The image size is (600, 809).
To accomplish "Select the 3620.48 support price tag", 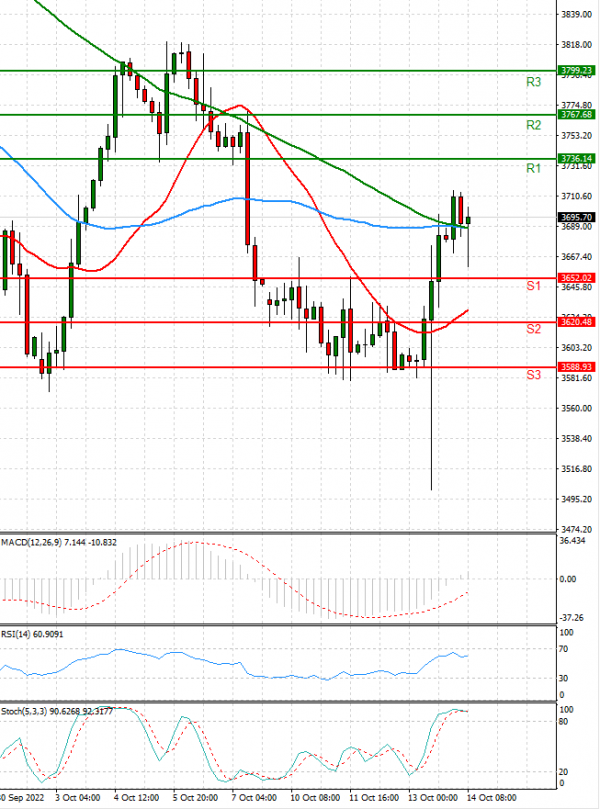I will [x=576, y=322].
